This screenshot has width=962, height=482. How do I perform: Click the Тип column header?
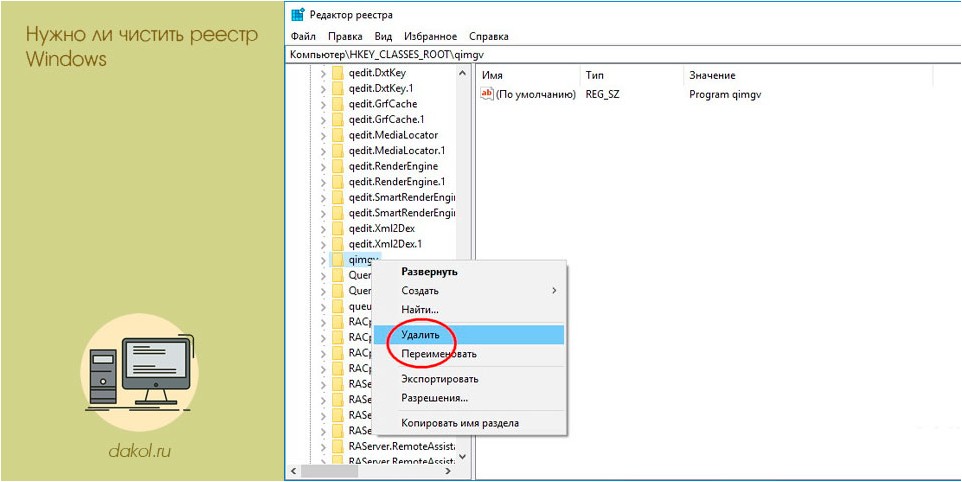pyautogui.click(x=631, y=75)
